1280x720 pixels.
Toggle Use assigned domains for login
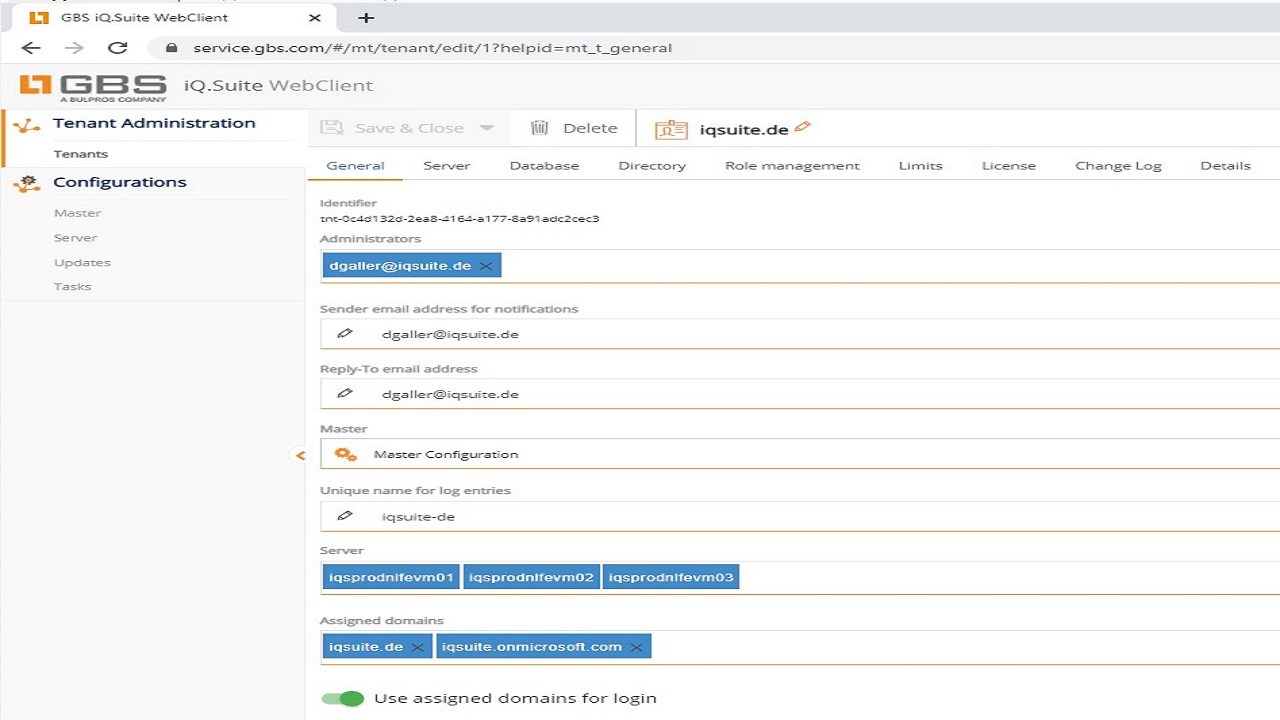tap(342, 698)
